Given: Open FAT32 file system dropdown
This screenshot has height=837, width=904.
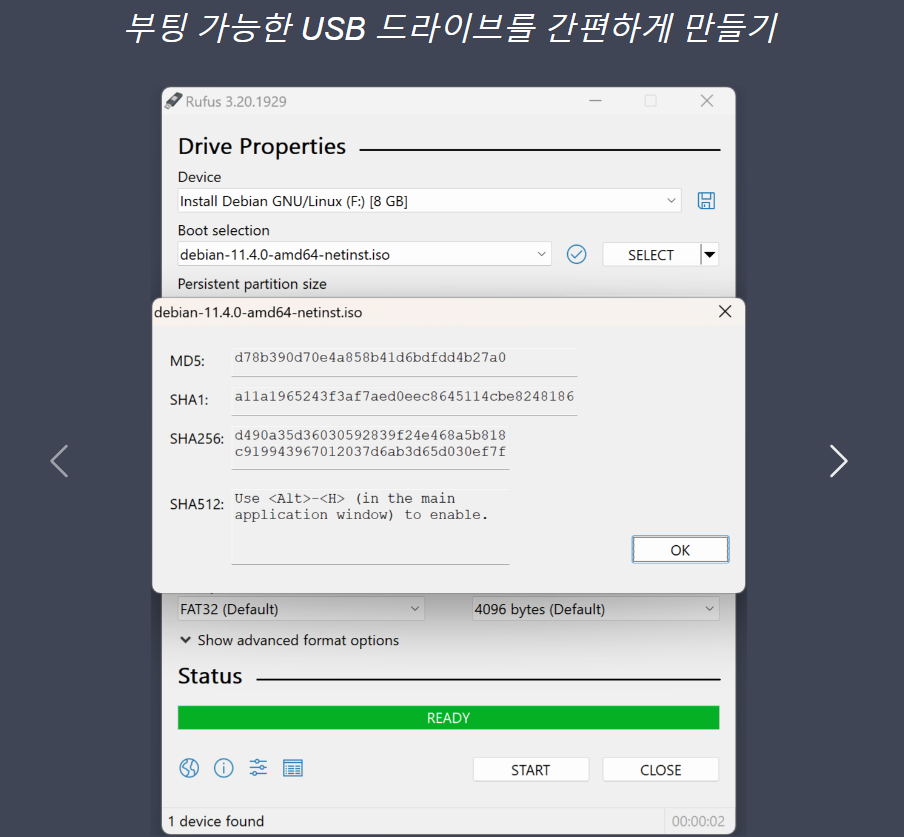Looking at the screenshot, I should (x=301, y=609).
